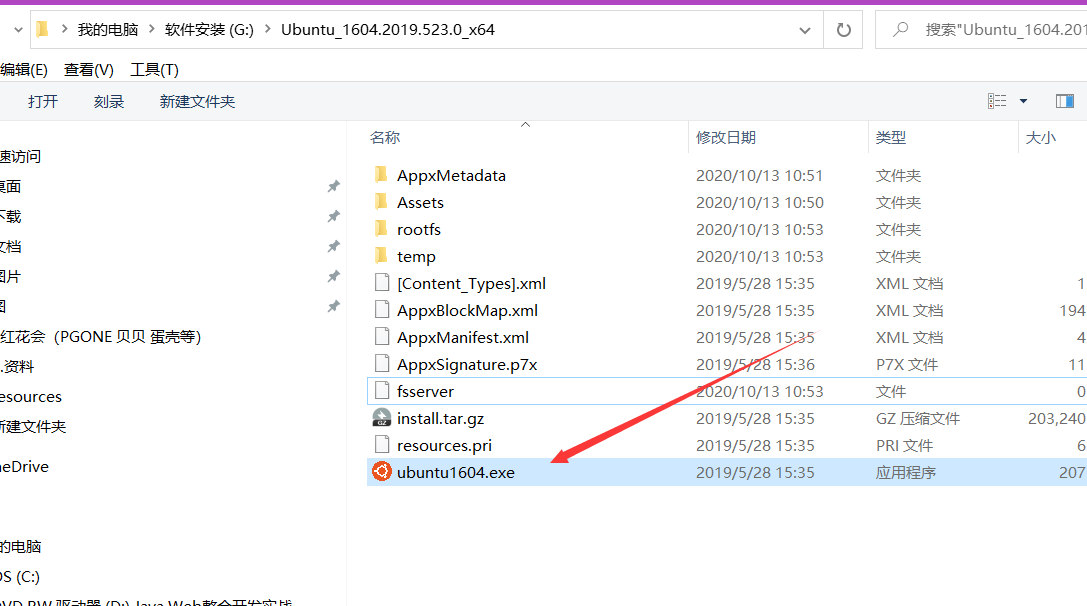Image resolution: width=1087 pixels, height=606 pixels.
Task: Open the resources folder in the sidebar
Action: coord(31,397)
